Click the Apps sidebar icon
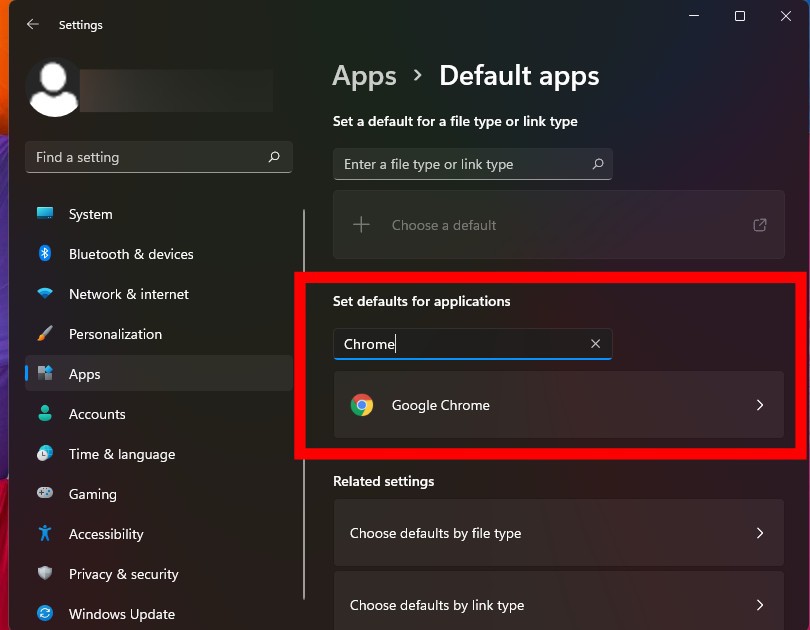Screen dimensions: 810x630 (45, 373)
